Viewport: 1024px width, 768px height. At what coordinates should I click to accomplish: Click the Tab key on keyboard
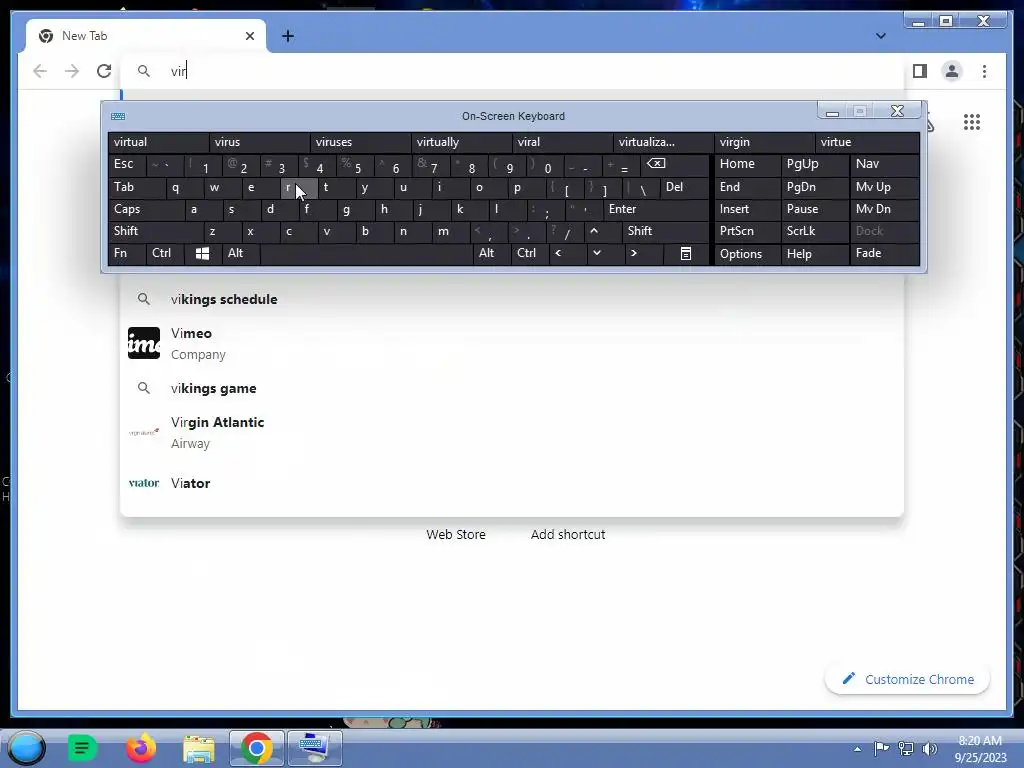(136, 187)
